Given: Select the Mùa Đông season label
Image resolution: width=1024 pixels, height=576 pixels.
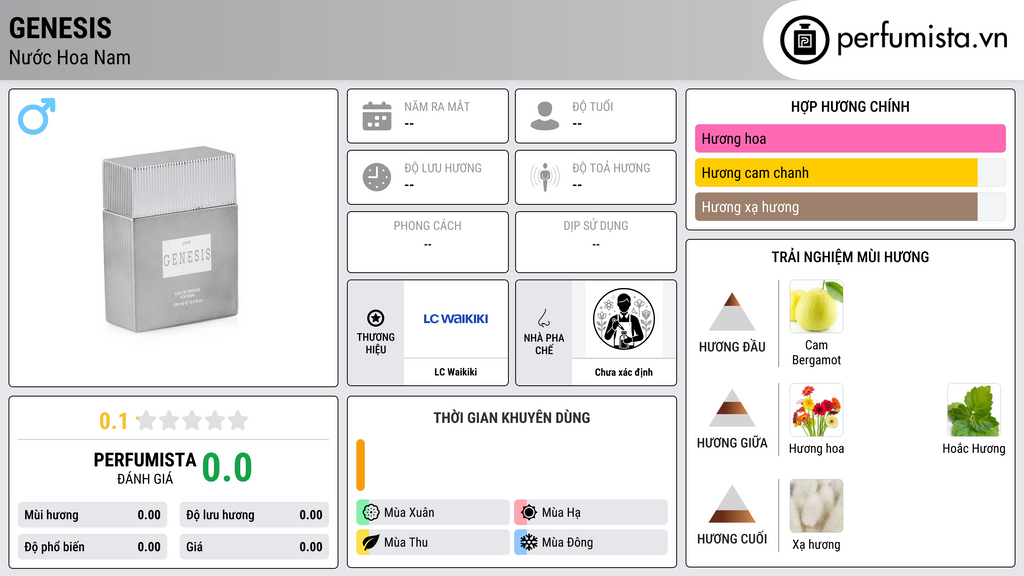Looking at the screenshot, I should coord(568,542).
